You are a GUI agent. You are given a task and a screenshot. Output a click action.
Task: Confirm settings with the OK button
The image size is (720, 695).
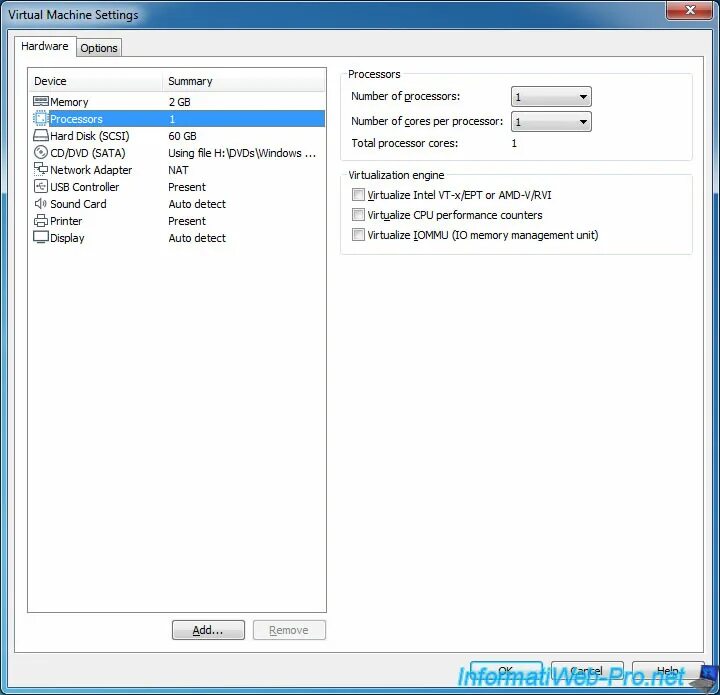pos(506,671)
